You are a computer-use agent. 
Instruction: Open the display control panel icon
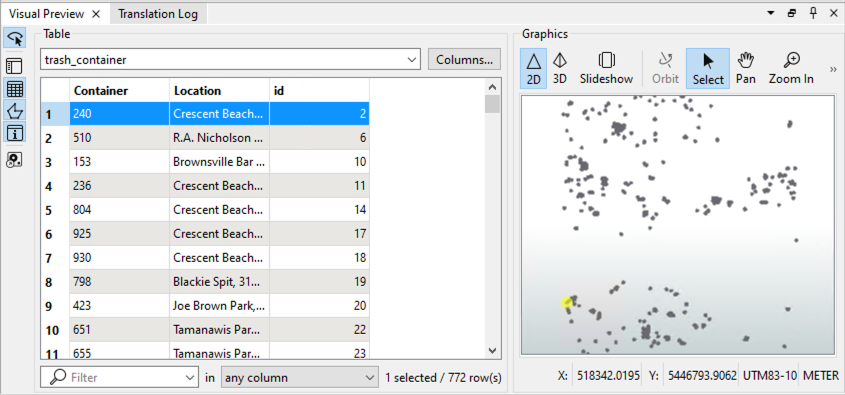(x=15, y=66)
